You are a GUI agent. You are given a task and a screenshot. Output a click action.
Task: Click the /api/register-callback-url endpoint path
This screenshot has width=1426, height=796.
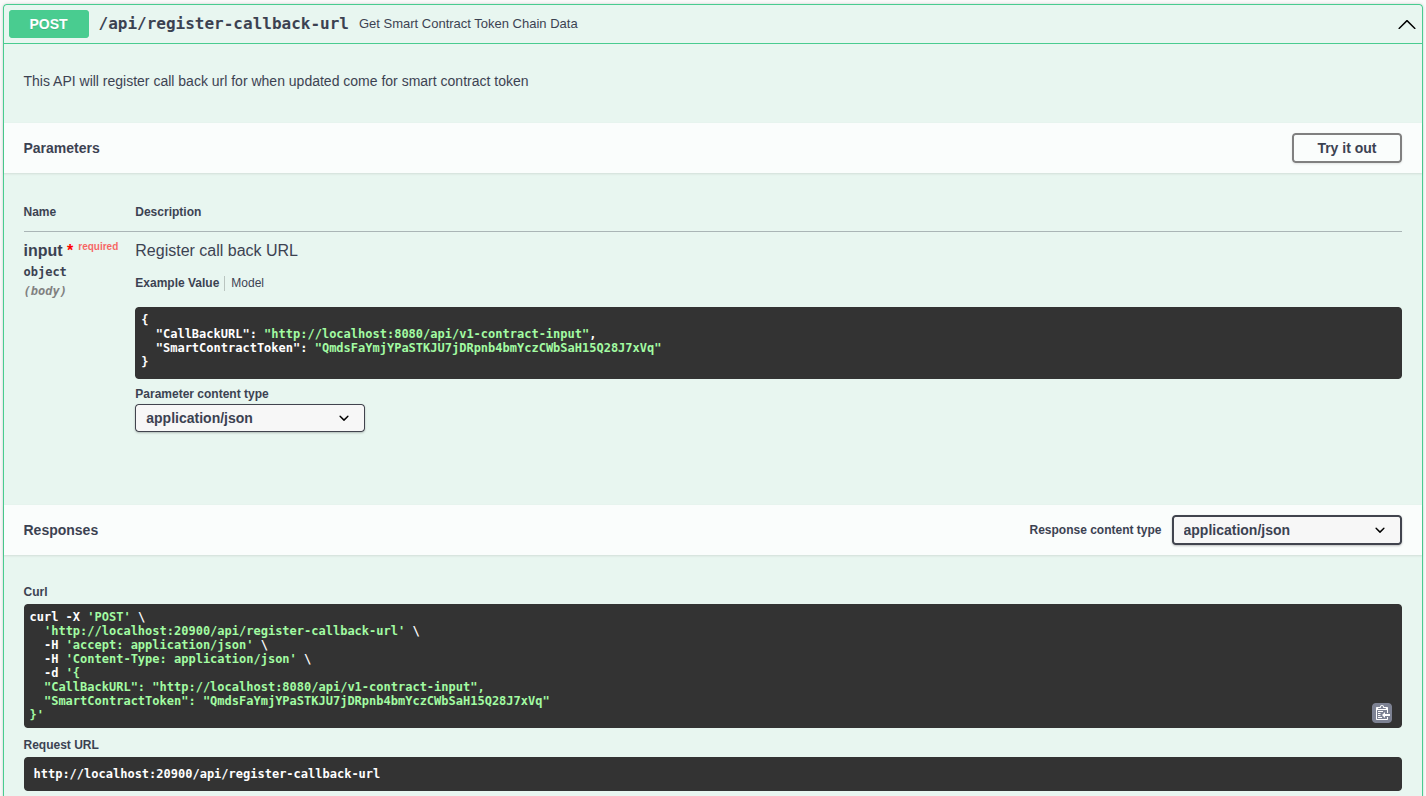pos(223,23)
